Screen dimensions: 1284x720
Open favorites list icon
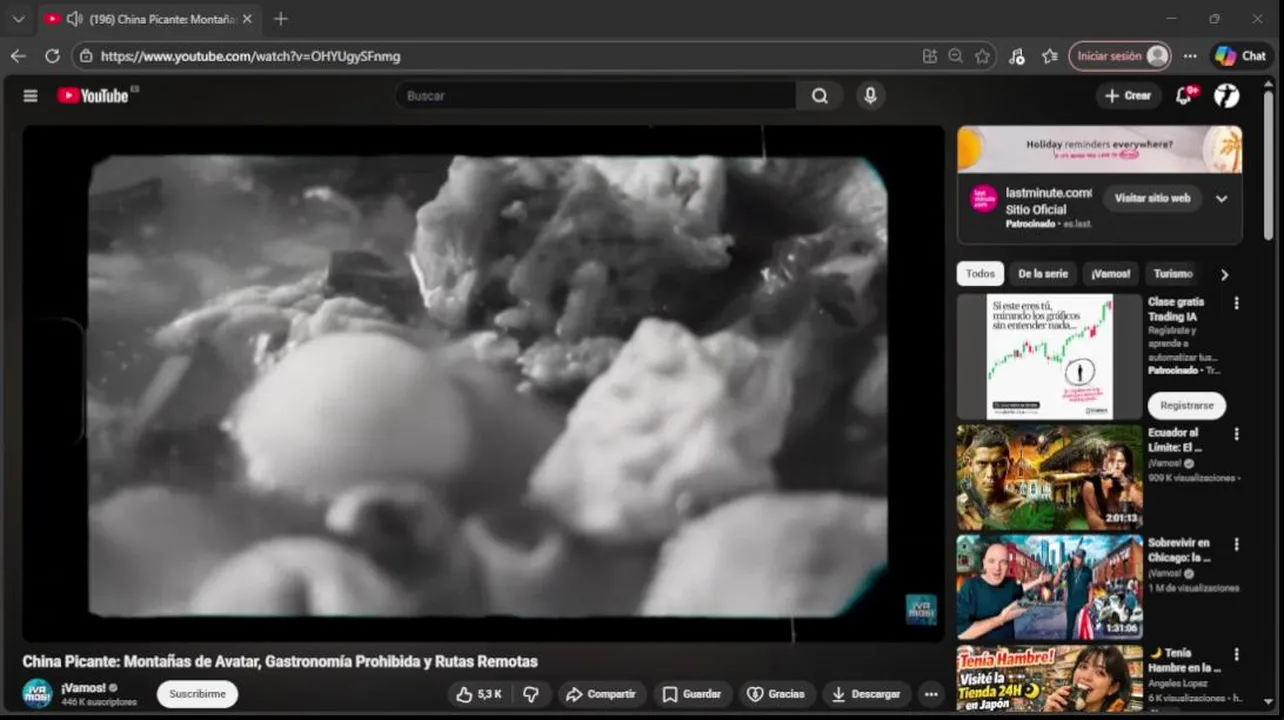(1049, 56)
